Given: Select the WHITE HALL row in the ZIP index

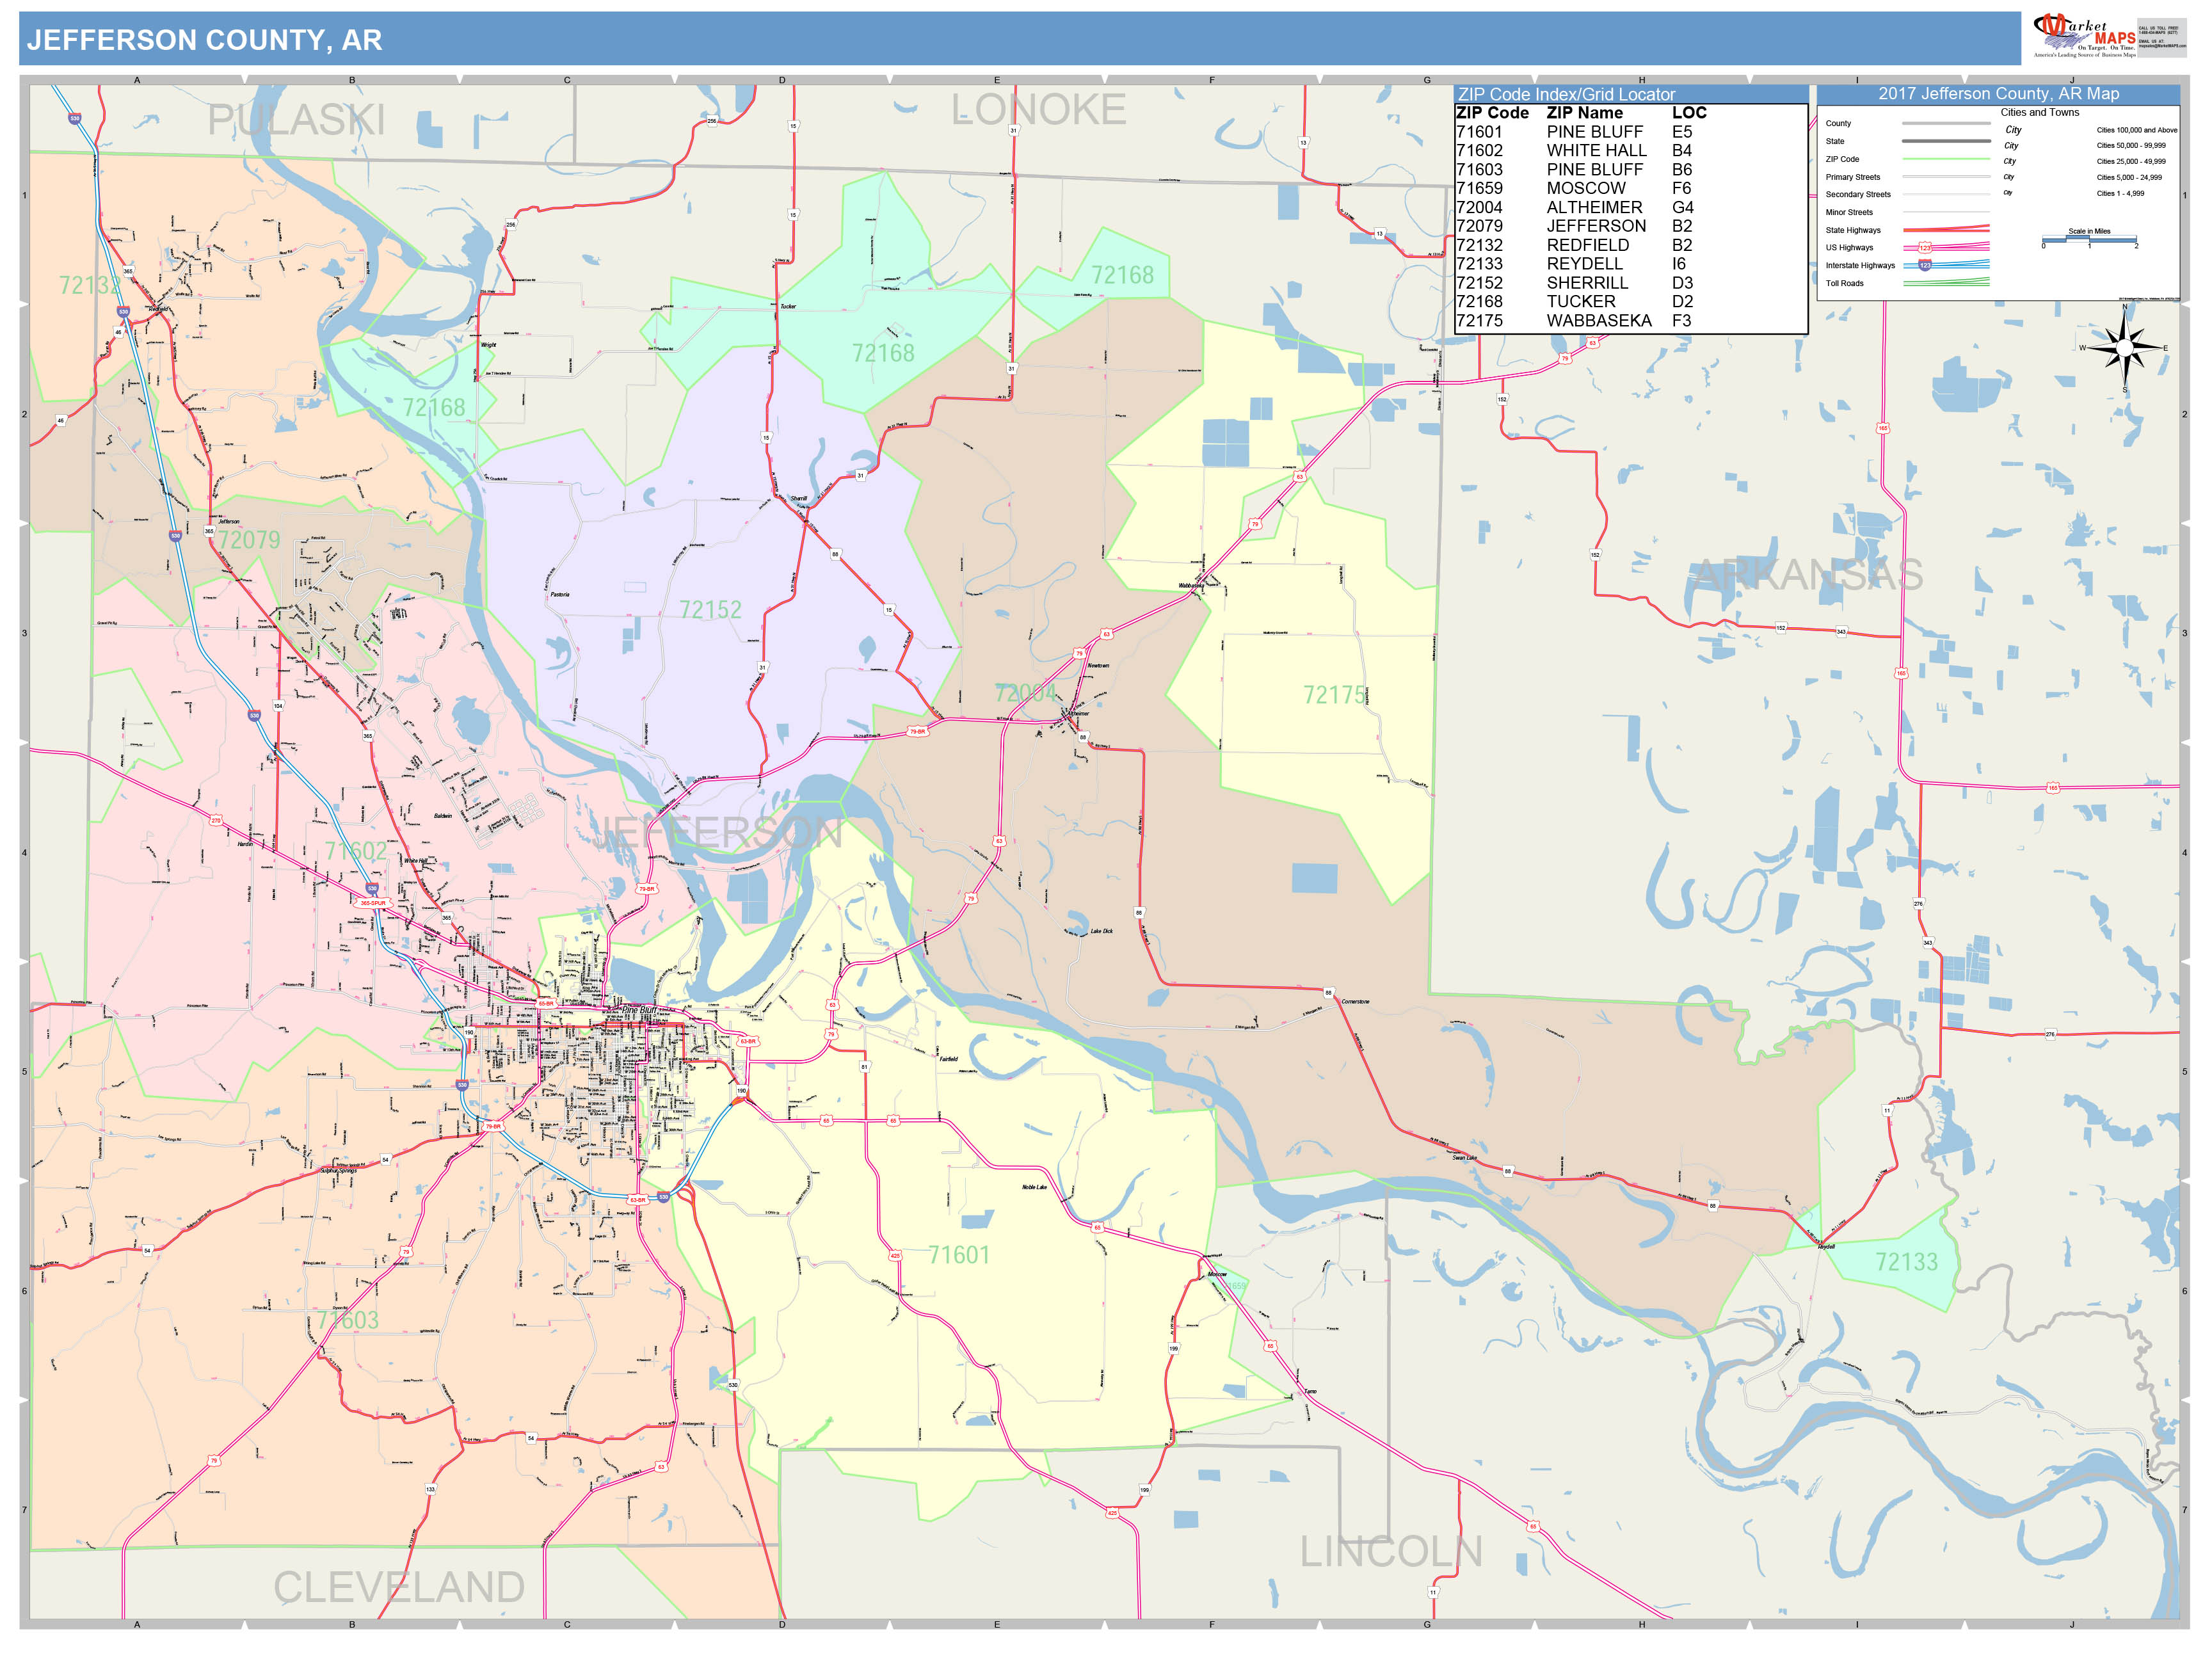Looking at the screenshot, I should click(x=1597, y=150).
